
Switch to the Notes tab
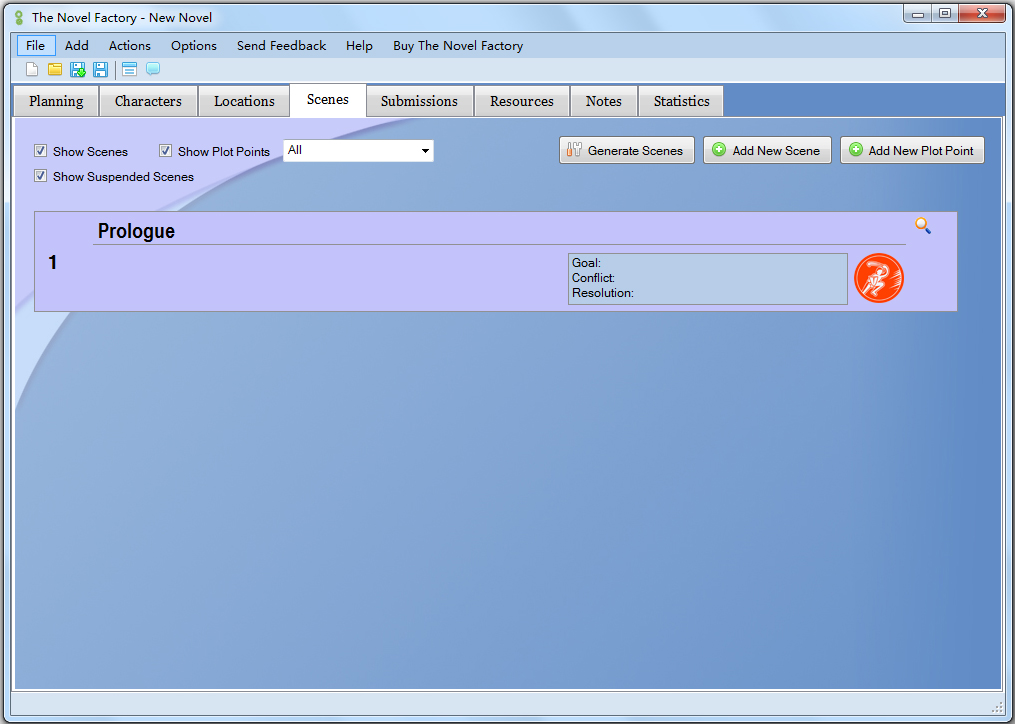point(603,101)
